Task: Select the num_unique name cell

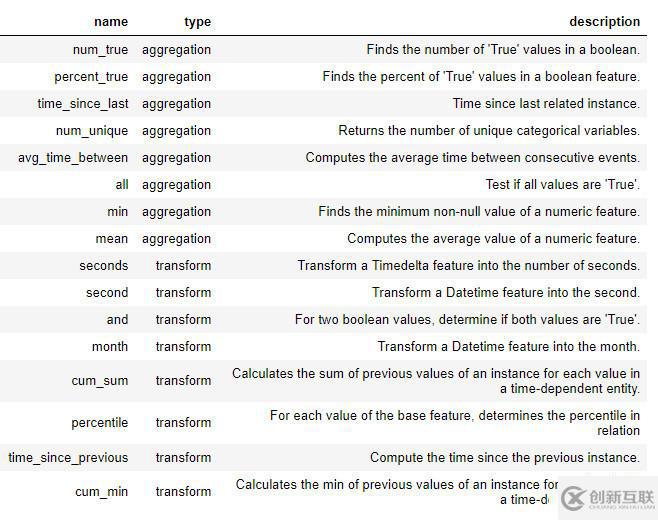Action: click(92, 130)
